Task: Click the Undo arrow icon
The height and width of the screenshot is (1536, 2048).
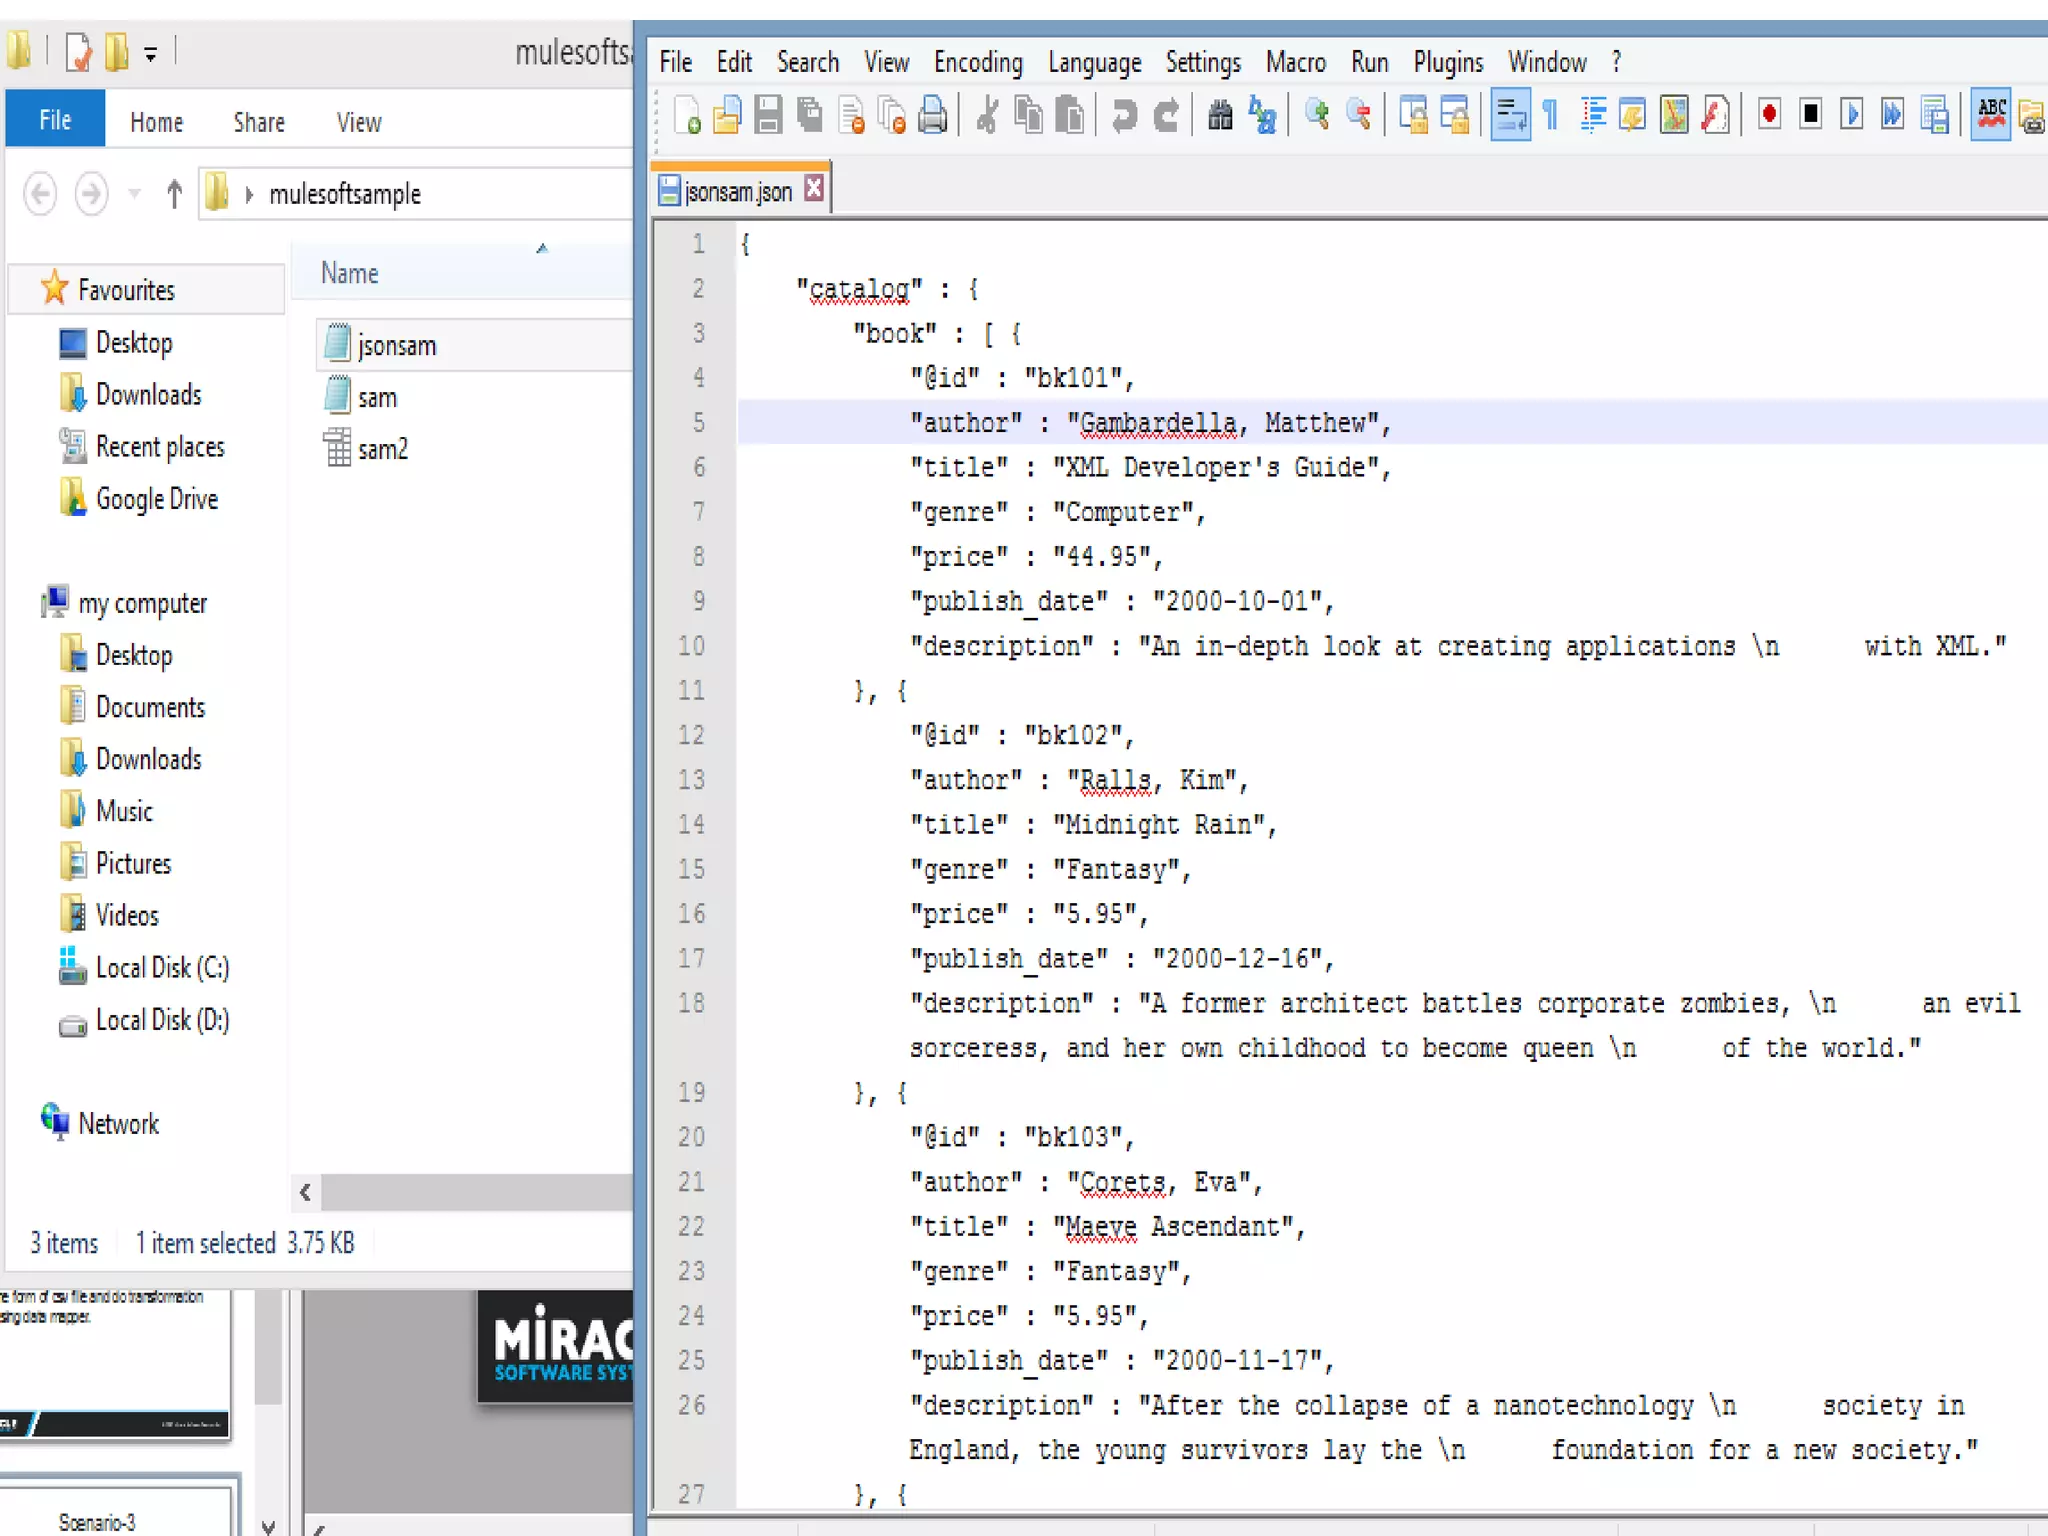Action: [1124, 115]
